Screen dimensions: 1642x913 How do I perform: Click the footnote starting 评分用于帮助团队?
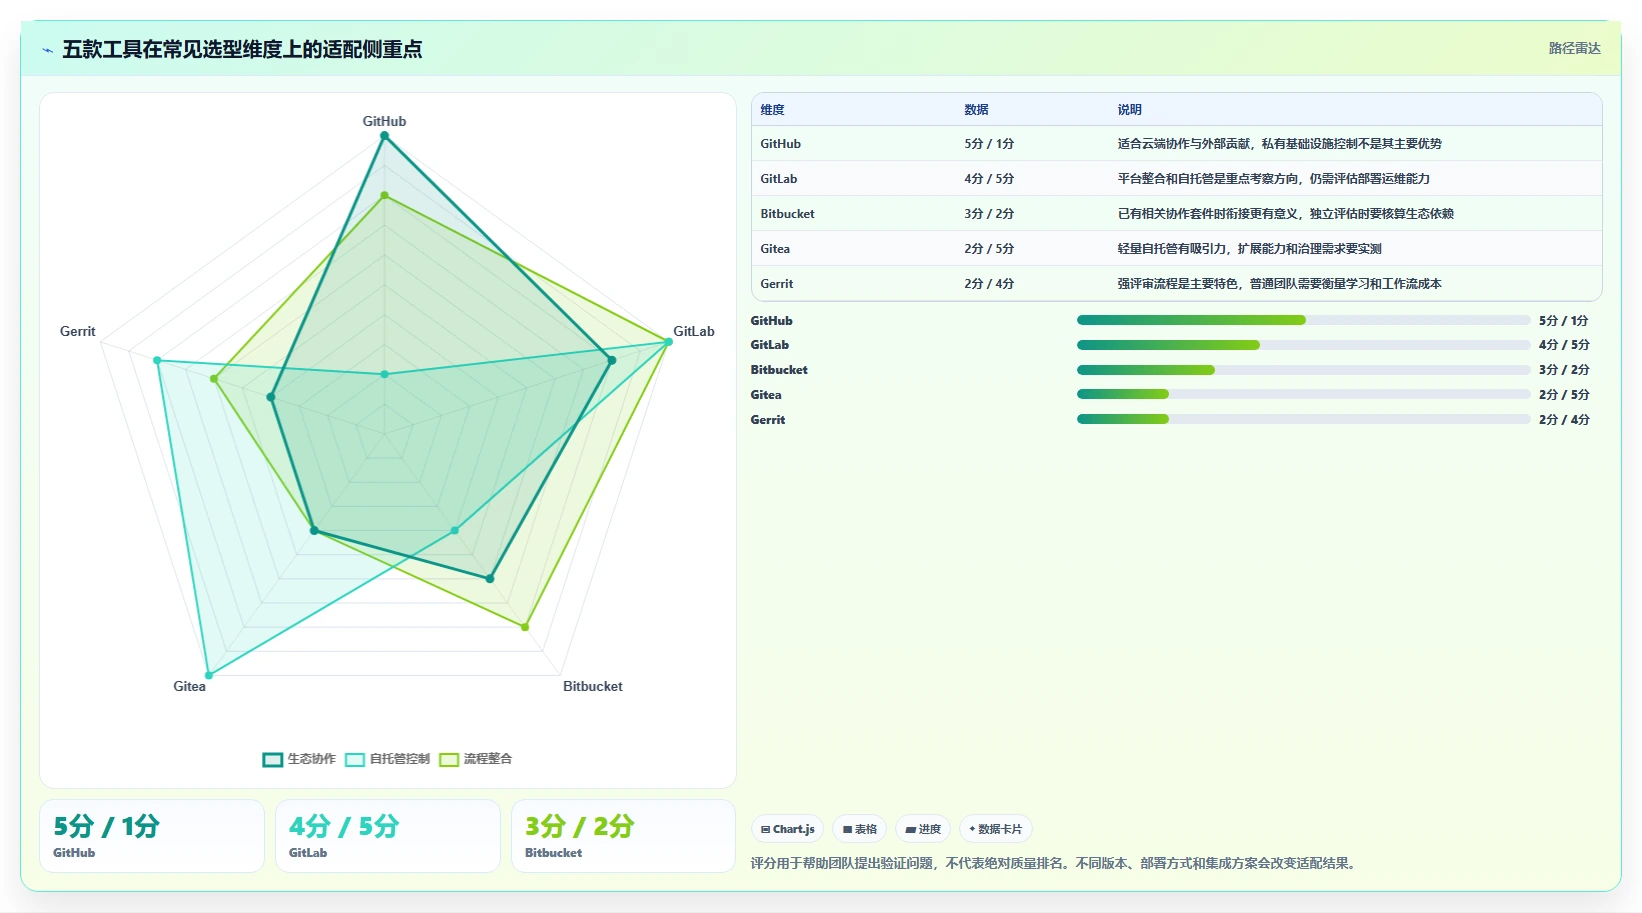[x=1056, y=863]
